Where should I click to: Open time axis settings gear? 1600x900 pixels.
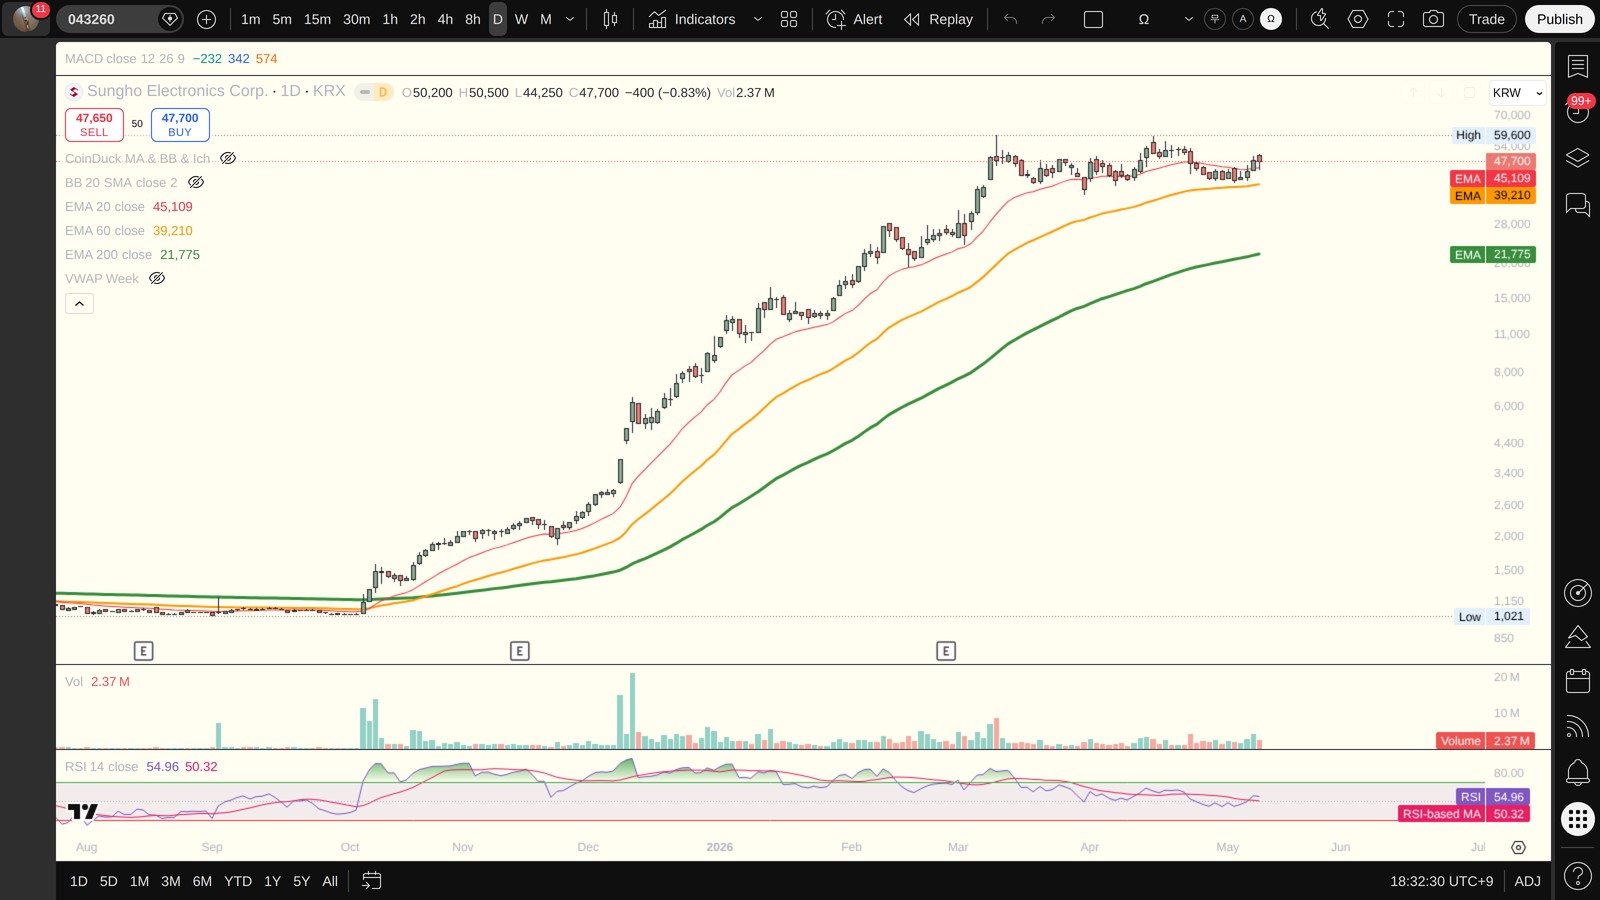click(x=1518, y=847)
